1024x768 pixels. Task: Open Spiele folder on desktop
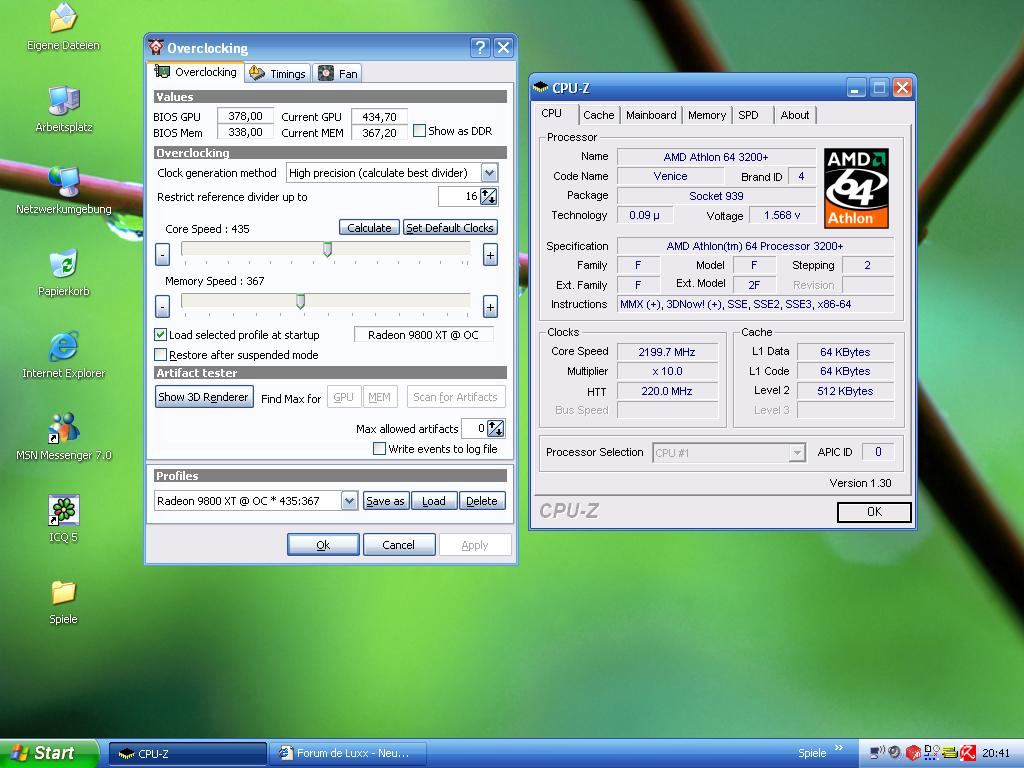click(x=63, y=601)
